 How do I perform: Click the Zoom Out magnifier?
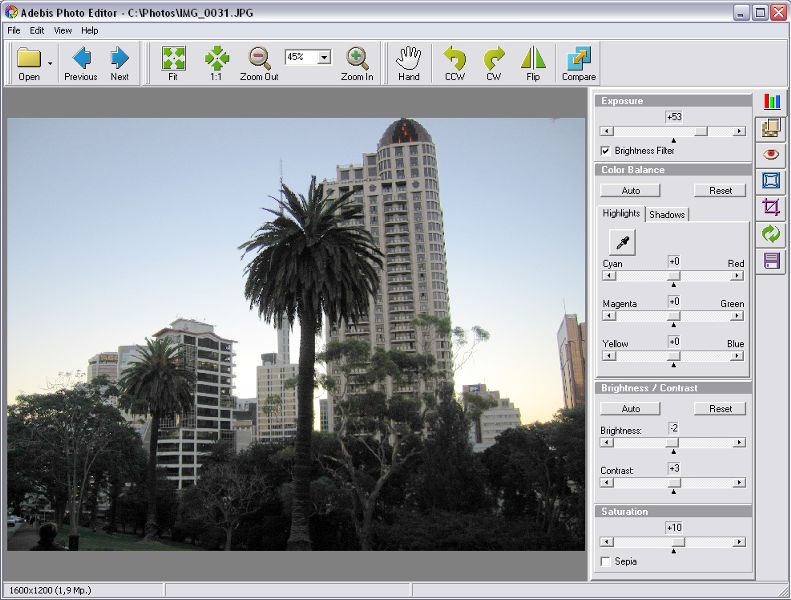tap(259, 64)
